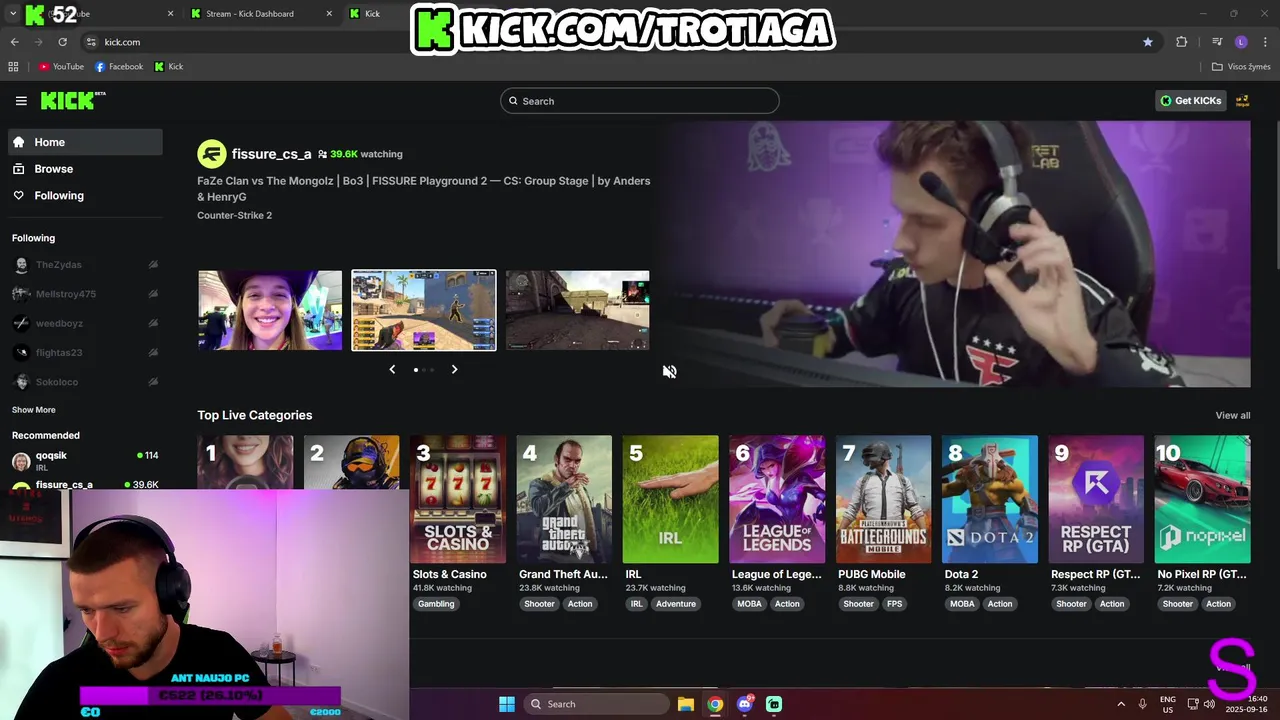Open Grand Theft Auto category card
The height and width of the screenshot is (720, 1280).
tap(564, 499)
